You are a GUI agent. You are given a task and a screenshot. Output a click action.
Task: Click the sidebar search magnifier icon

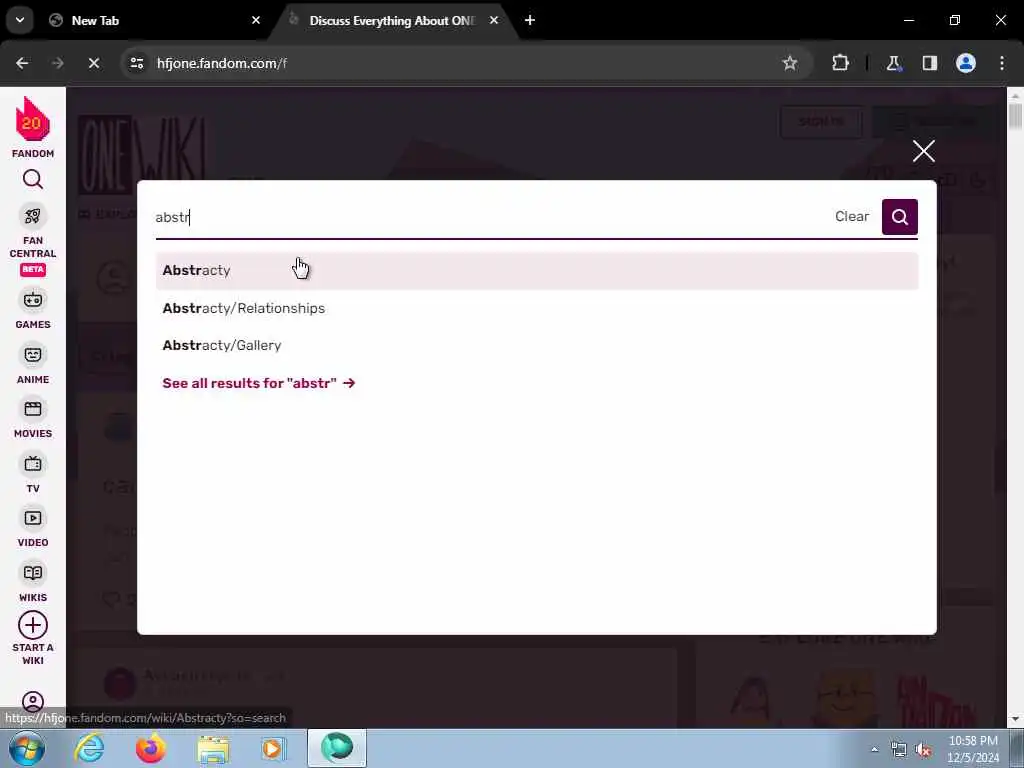pos(33,179)
